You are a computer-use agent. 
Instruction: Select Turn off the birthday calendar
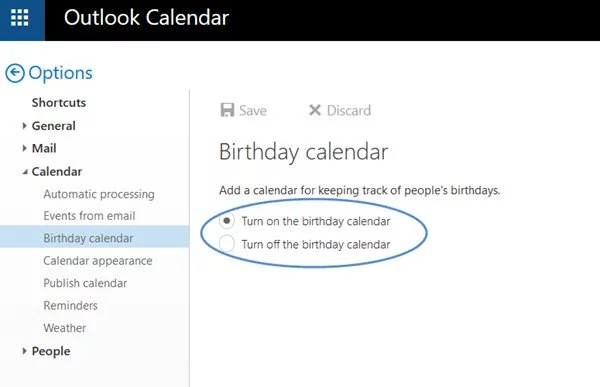227,244
